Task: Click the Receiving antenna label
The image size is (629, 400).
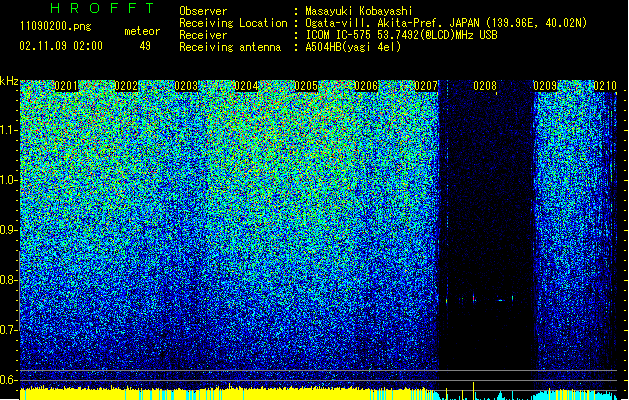Action: [x=230, y=47]
